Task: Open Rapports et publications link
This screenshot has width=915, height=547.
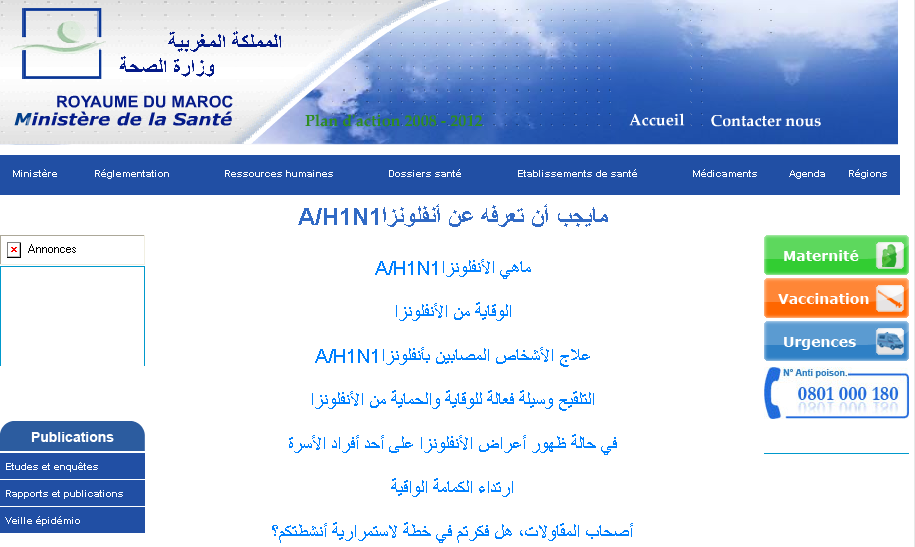Action: point(72,493)
